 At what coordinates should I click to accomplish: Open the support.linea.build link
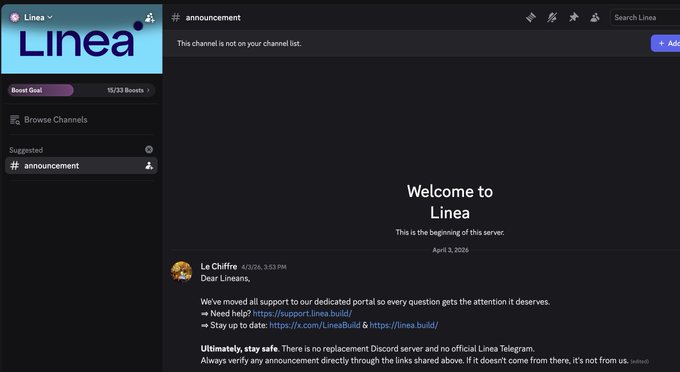click(x=302, y=313)
